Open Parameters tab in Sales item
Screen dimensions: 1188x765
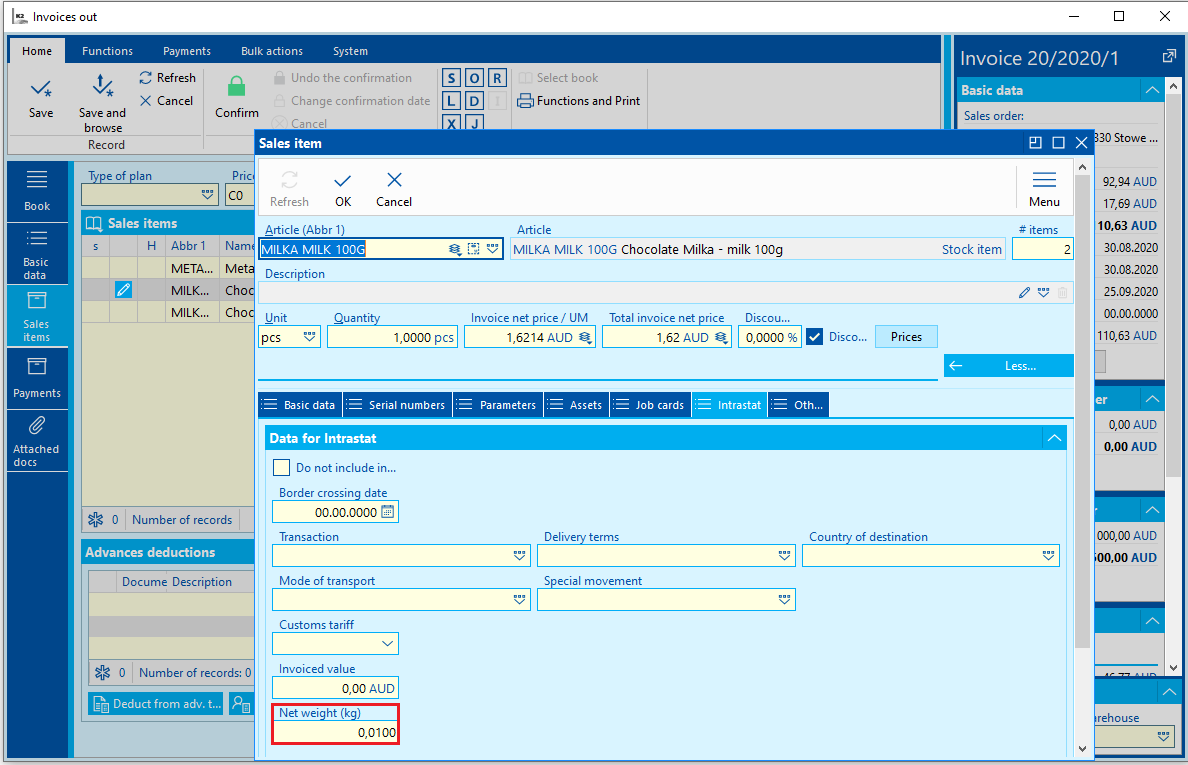point(499,404)
